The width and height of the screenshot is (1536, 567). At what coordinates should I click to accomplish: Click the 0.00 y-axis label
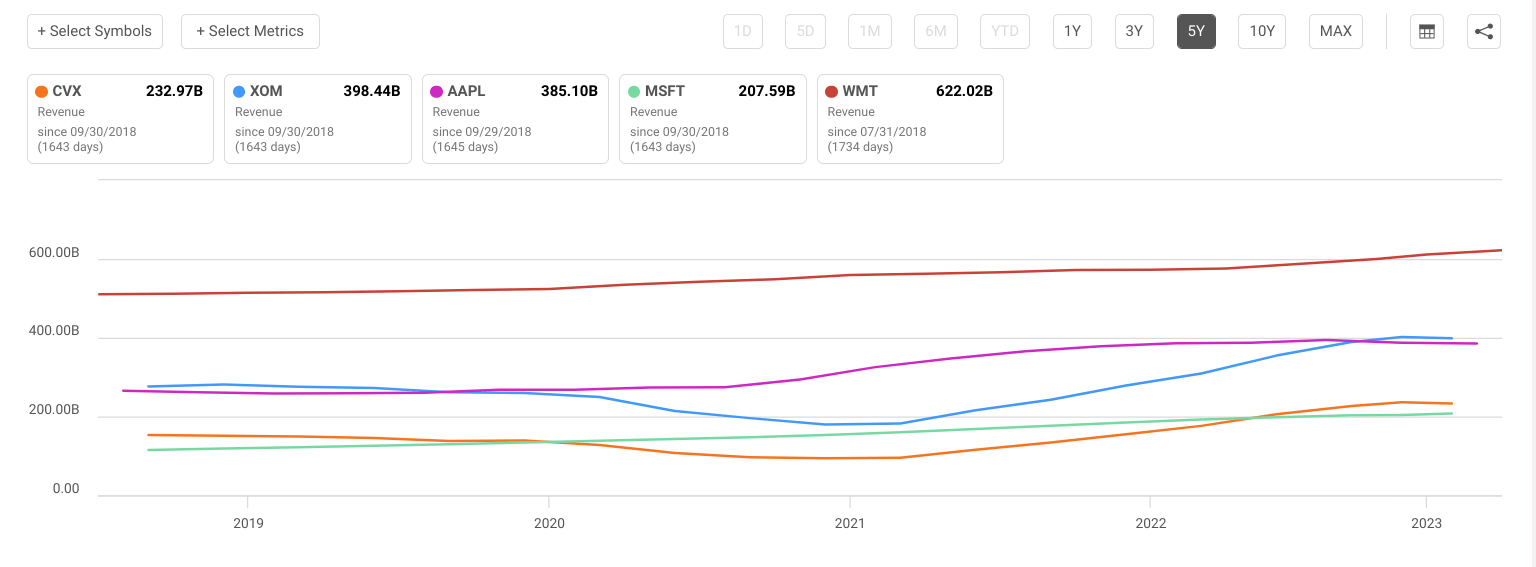click(x=66, y=489)
